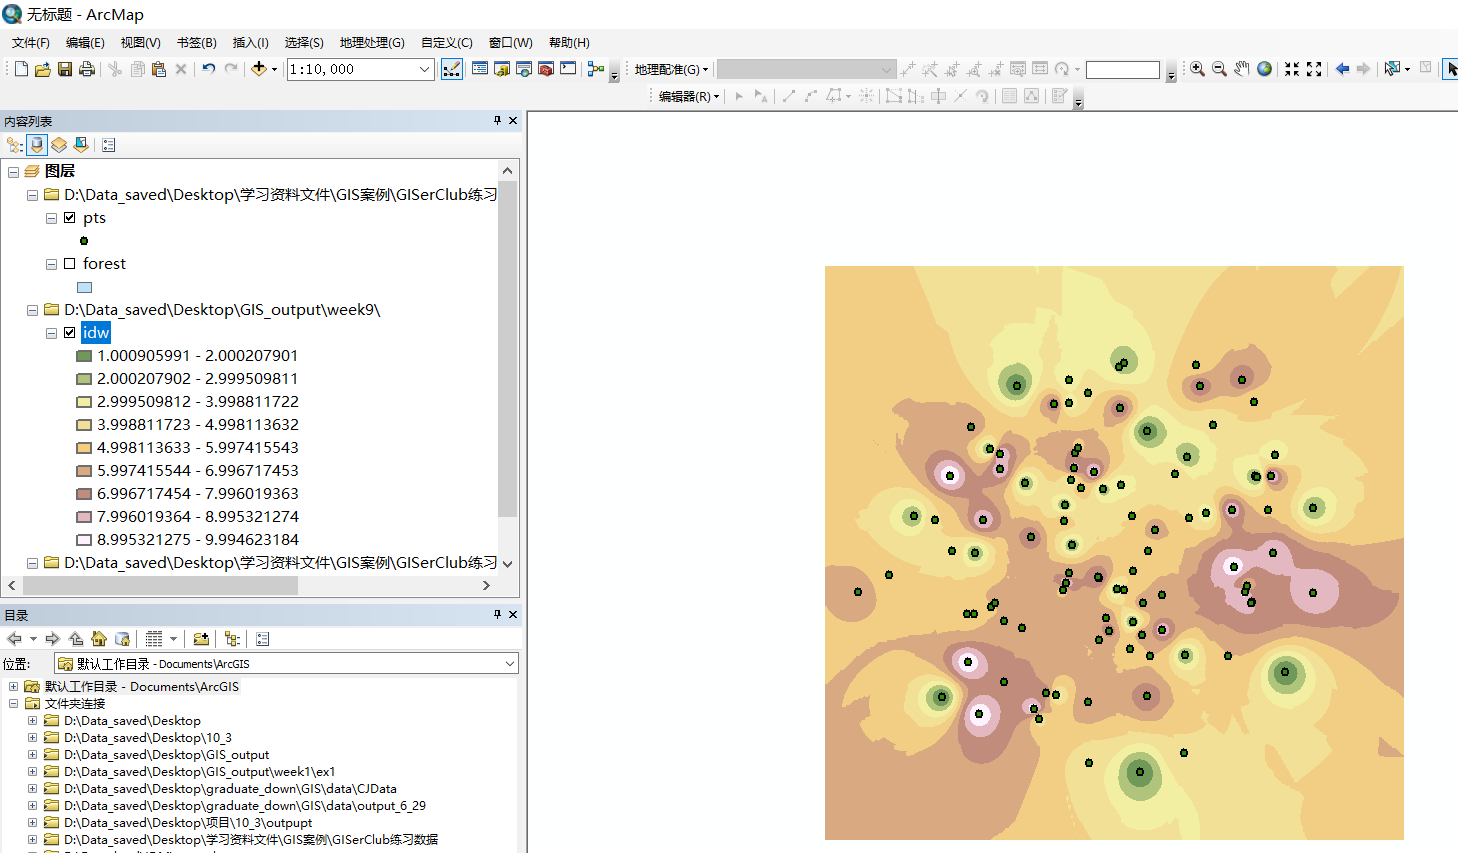Open the Add Data dropdown arrow

pos(274,69)
